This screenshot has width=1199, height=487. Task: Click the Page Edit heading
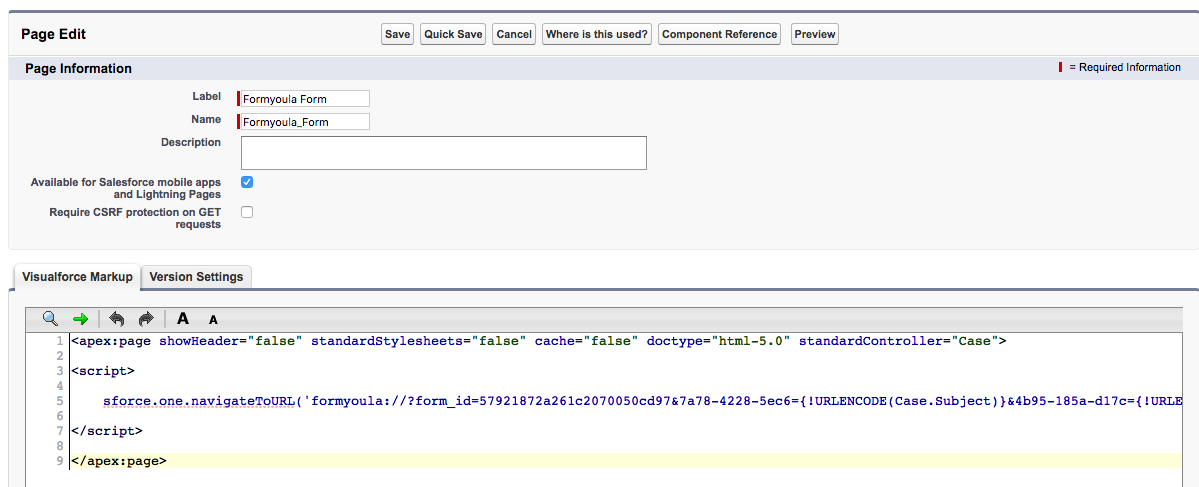(54, 34)
